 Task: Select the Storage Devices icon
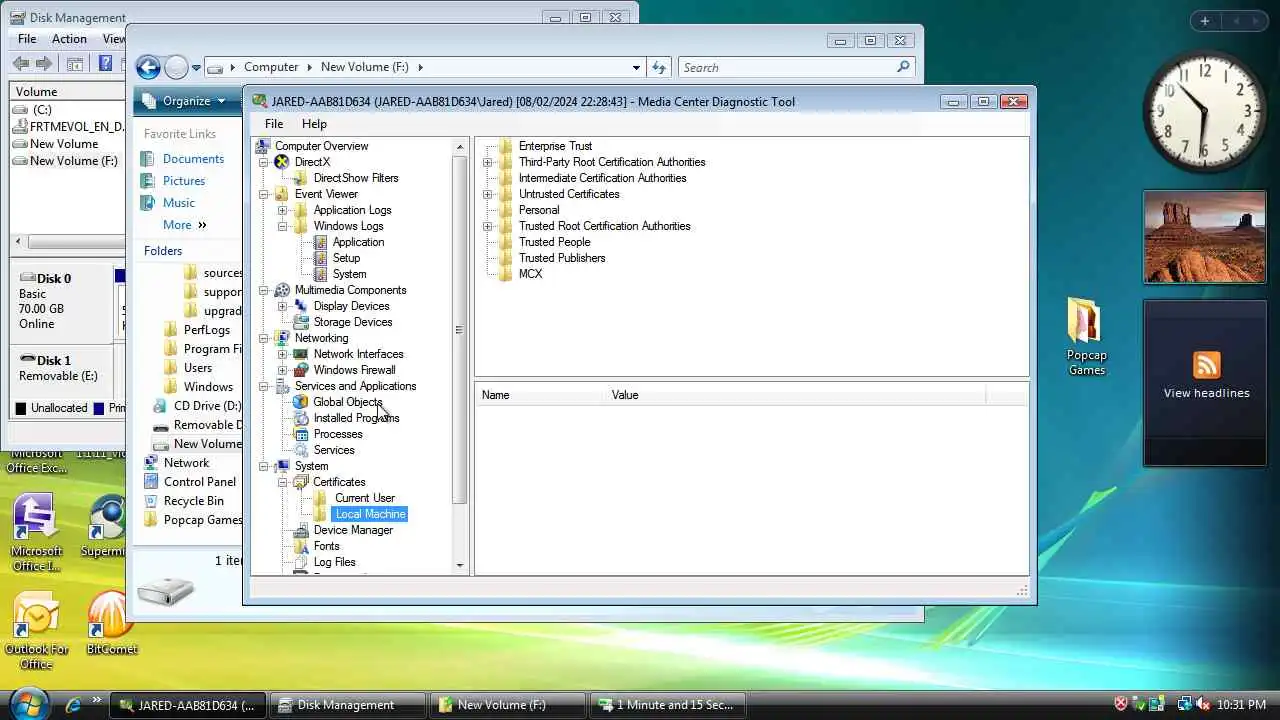pos(301,322)
